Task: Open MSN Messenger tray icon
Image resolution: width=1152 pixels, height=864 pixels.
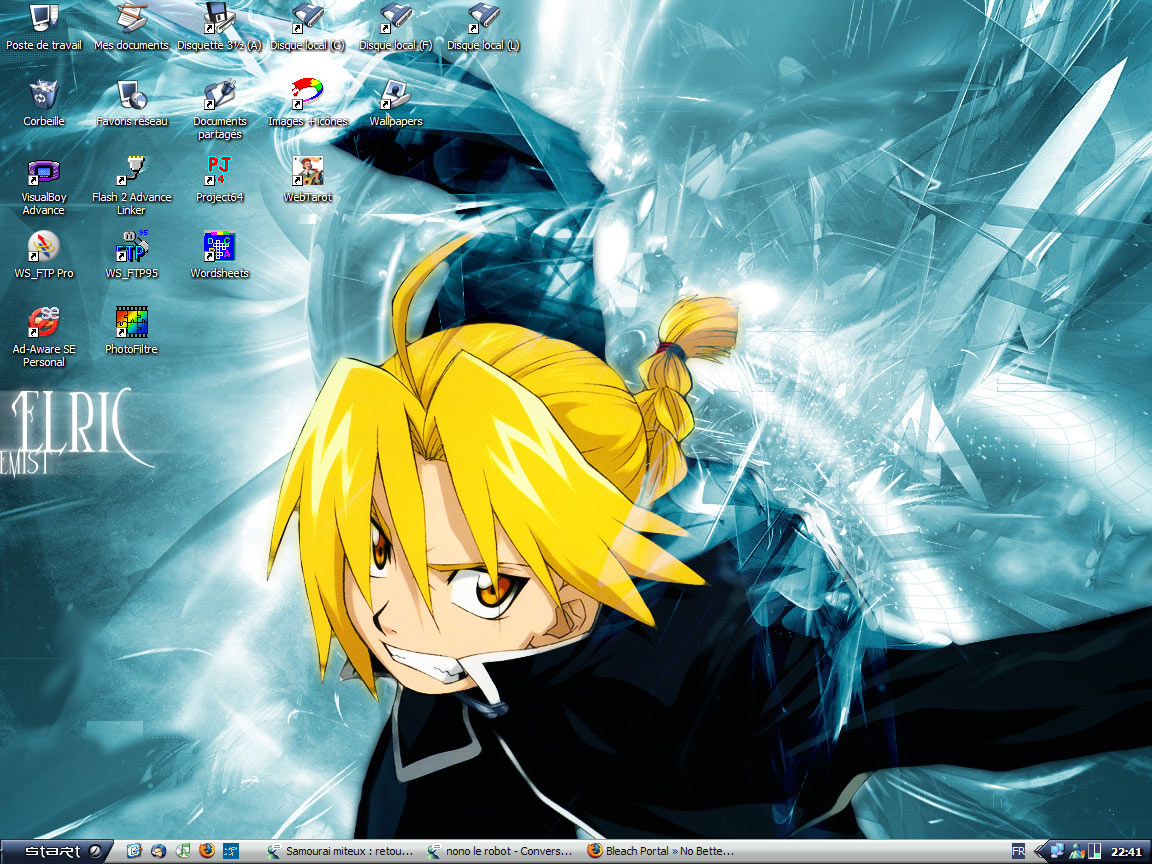Action: (x=1077, y=852)
